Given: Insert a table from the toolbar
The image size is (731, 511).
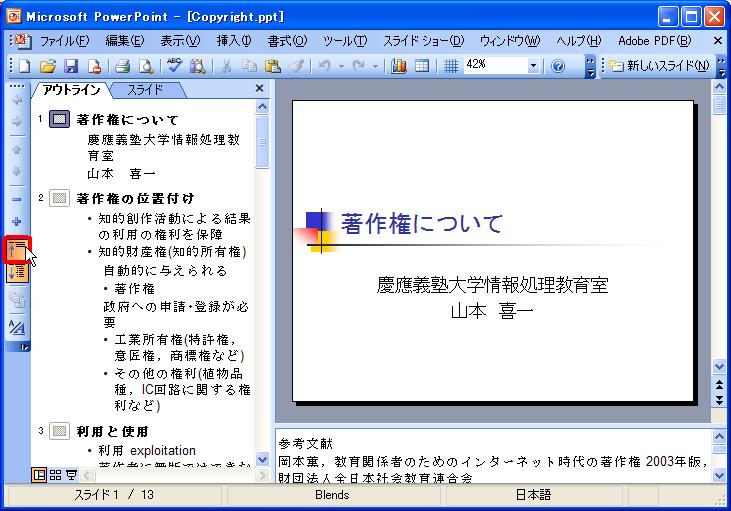Looking at the screenshot, I should tap(422, 66).
